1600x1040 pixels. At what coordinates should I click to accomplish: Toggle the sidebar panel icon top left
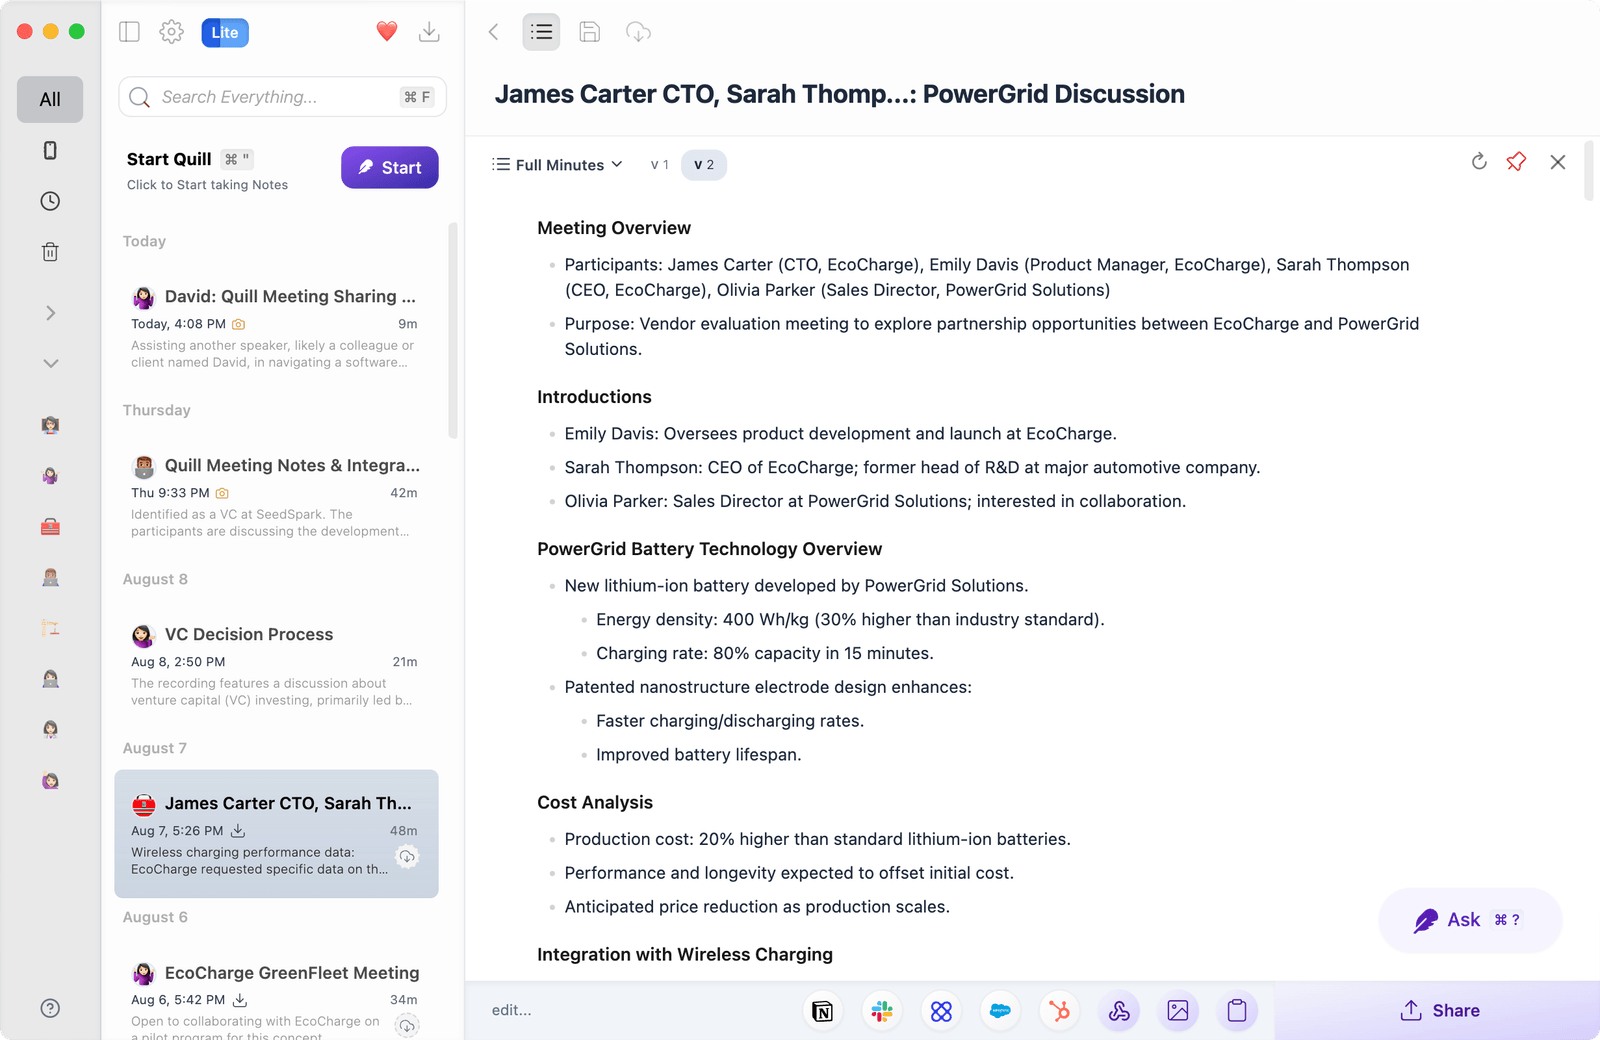tap(130, 32)
